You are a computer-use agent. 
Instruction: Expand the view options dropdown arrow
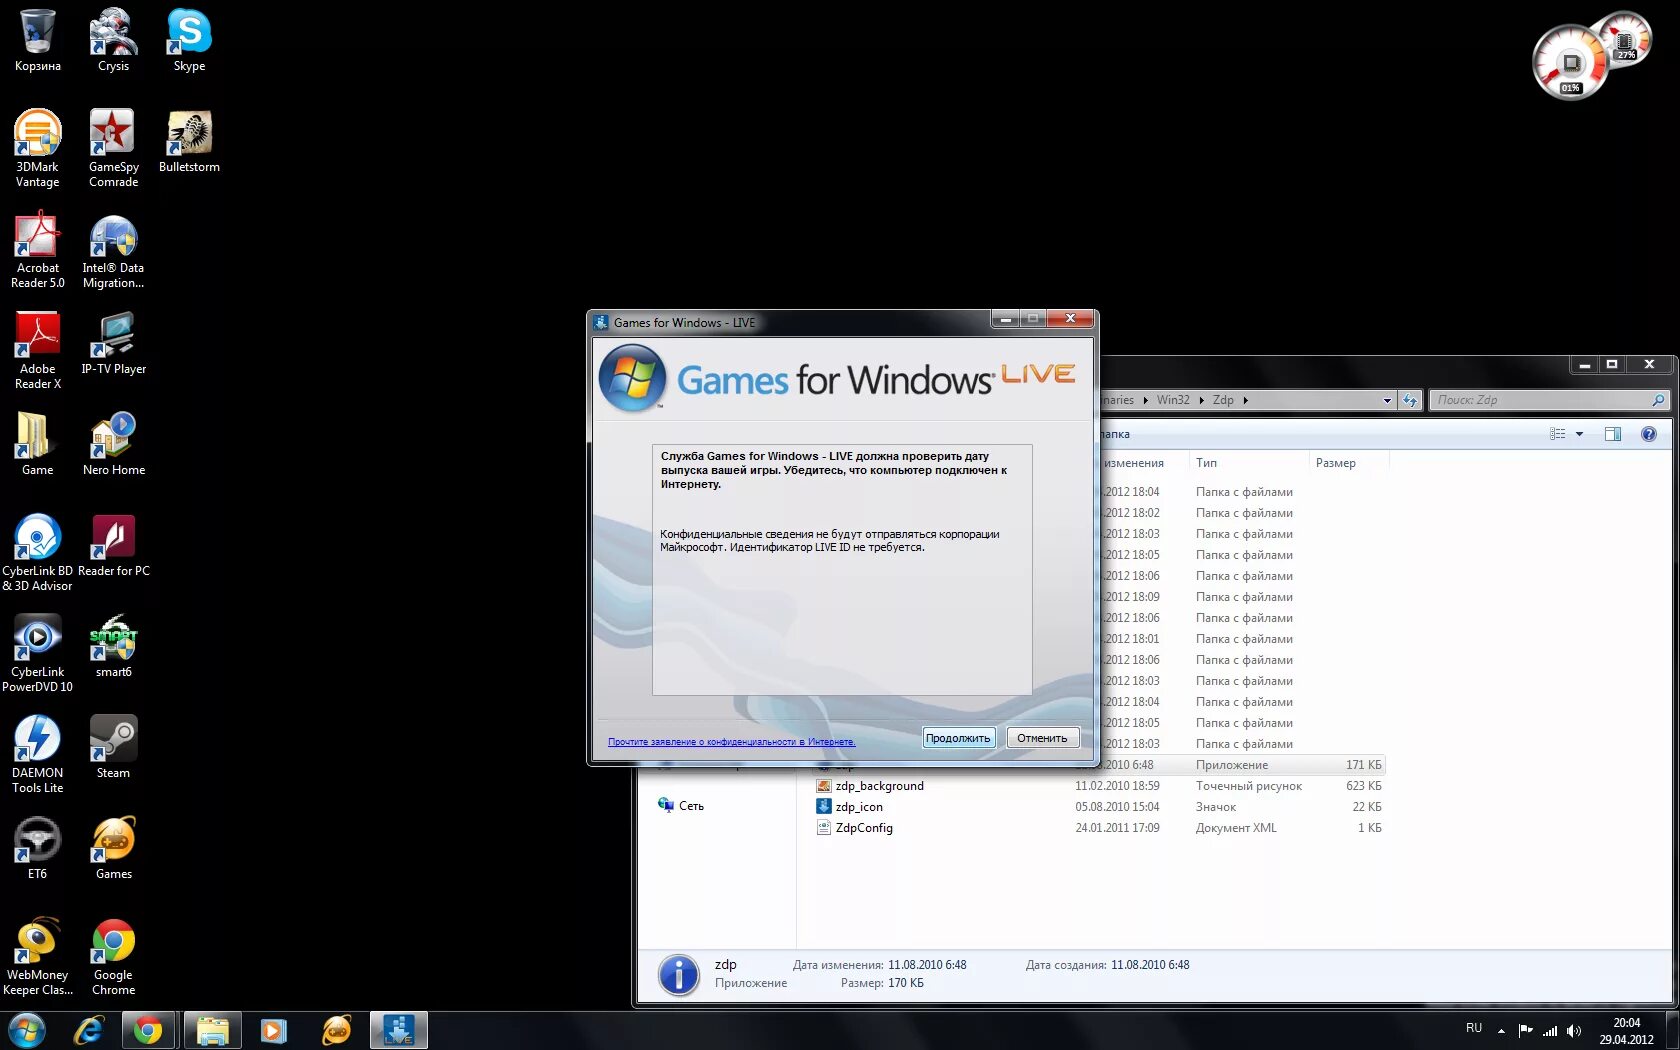pyautogui.click(x=1580, y=434)
